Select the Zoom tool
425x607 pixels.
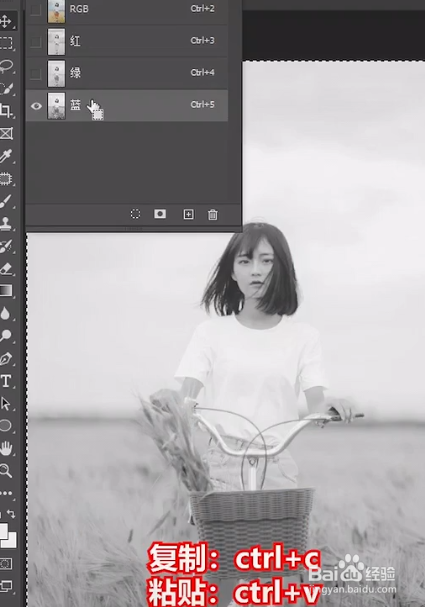pyautogui.click(x=5, y=471)
